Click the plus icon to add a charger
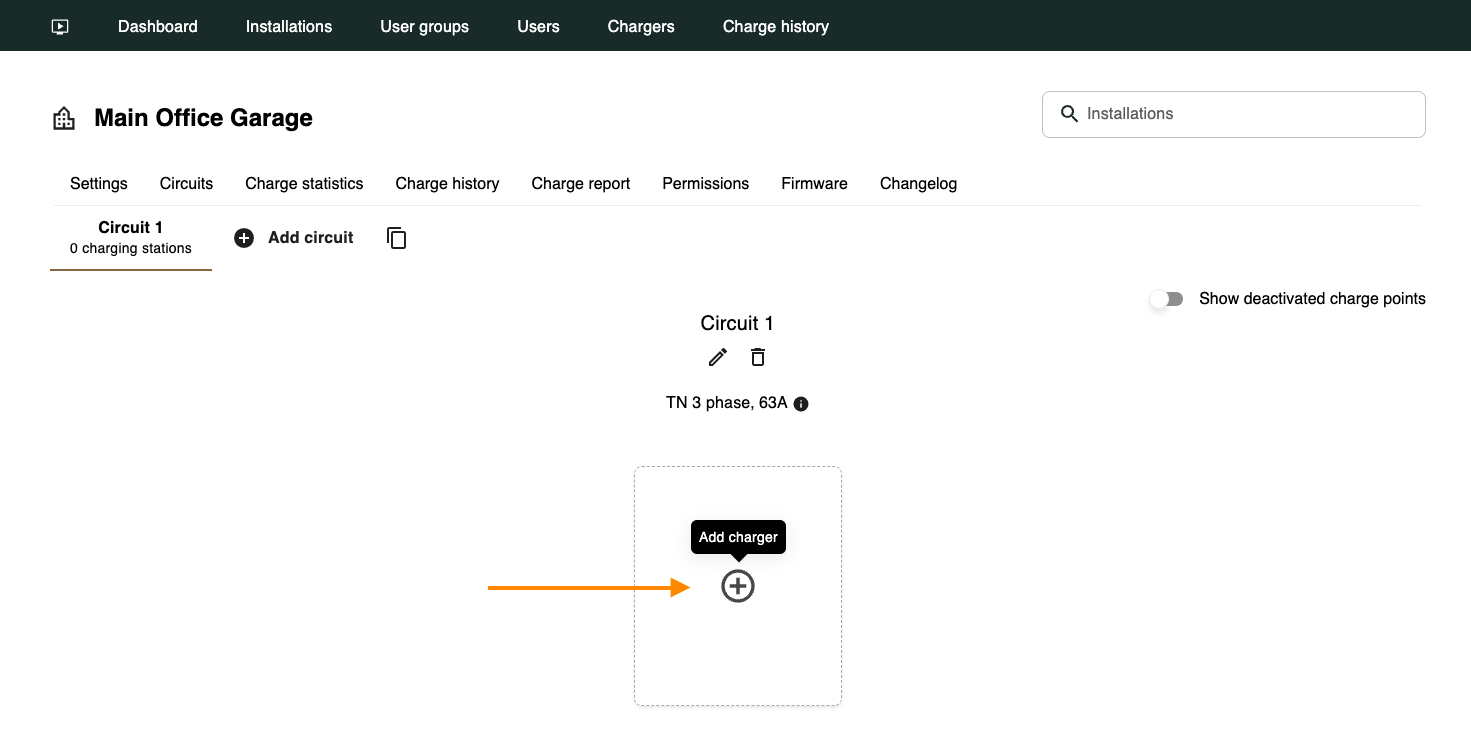This screenshot has width=1471, height=751. 737,586
